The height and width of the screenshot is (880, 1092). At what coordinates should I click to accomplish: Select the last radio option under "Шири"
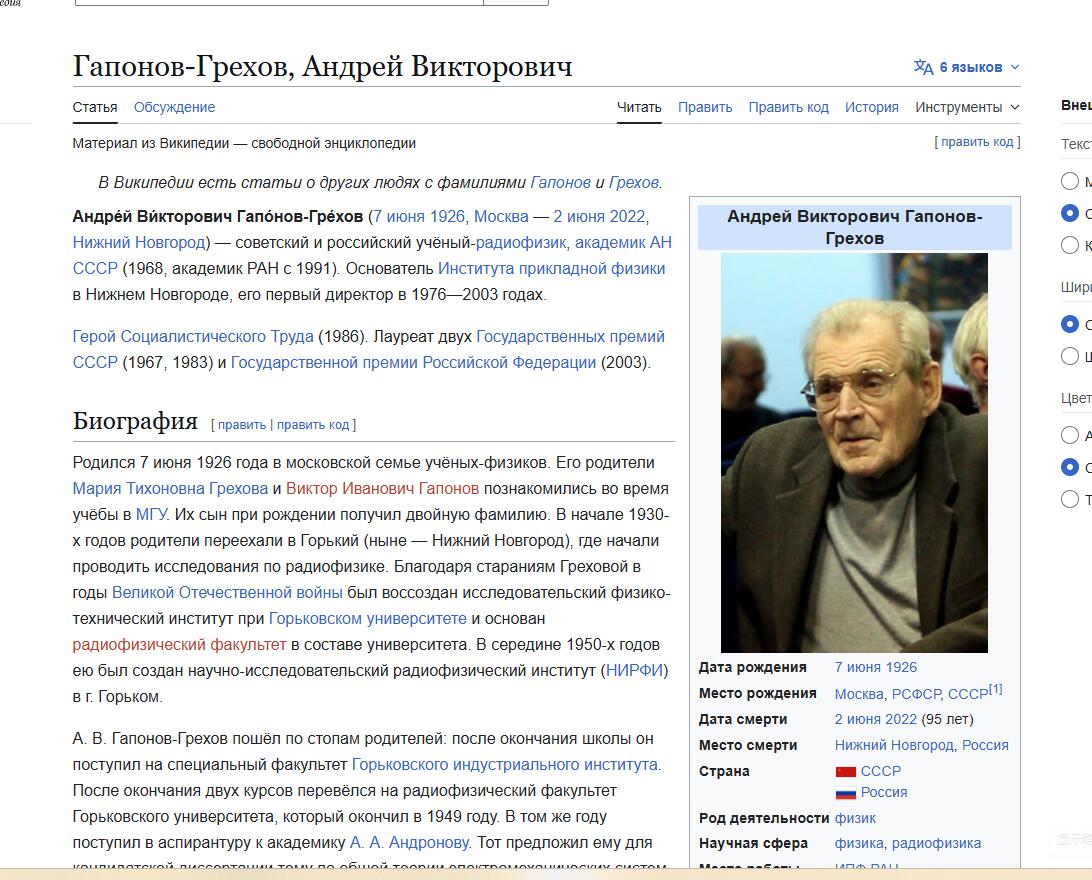click(x=1070, y=356)
